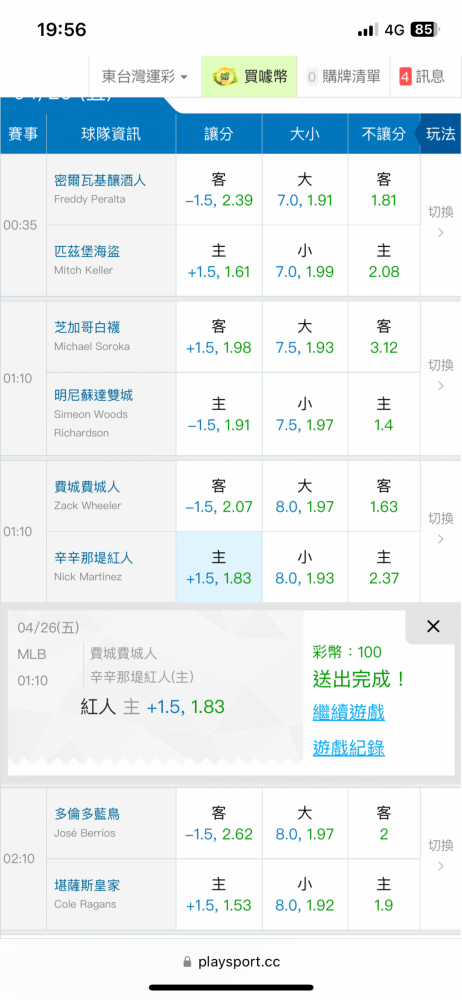Close the bet confirmation slip

pos(433,626)
